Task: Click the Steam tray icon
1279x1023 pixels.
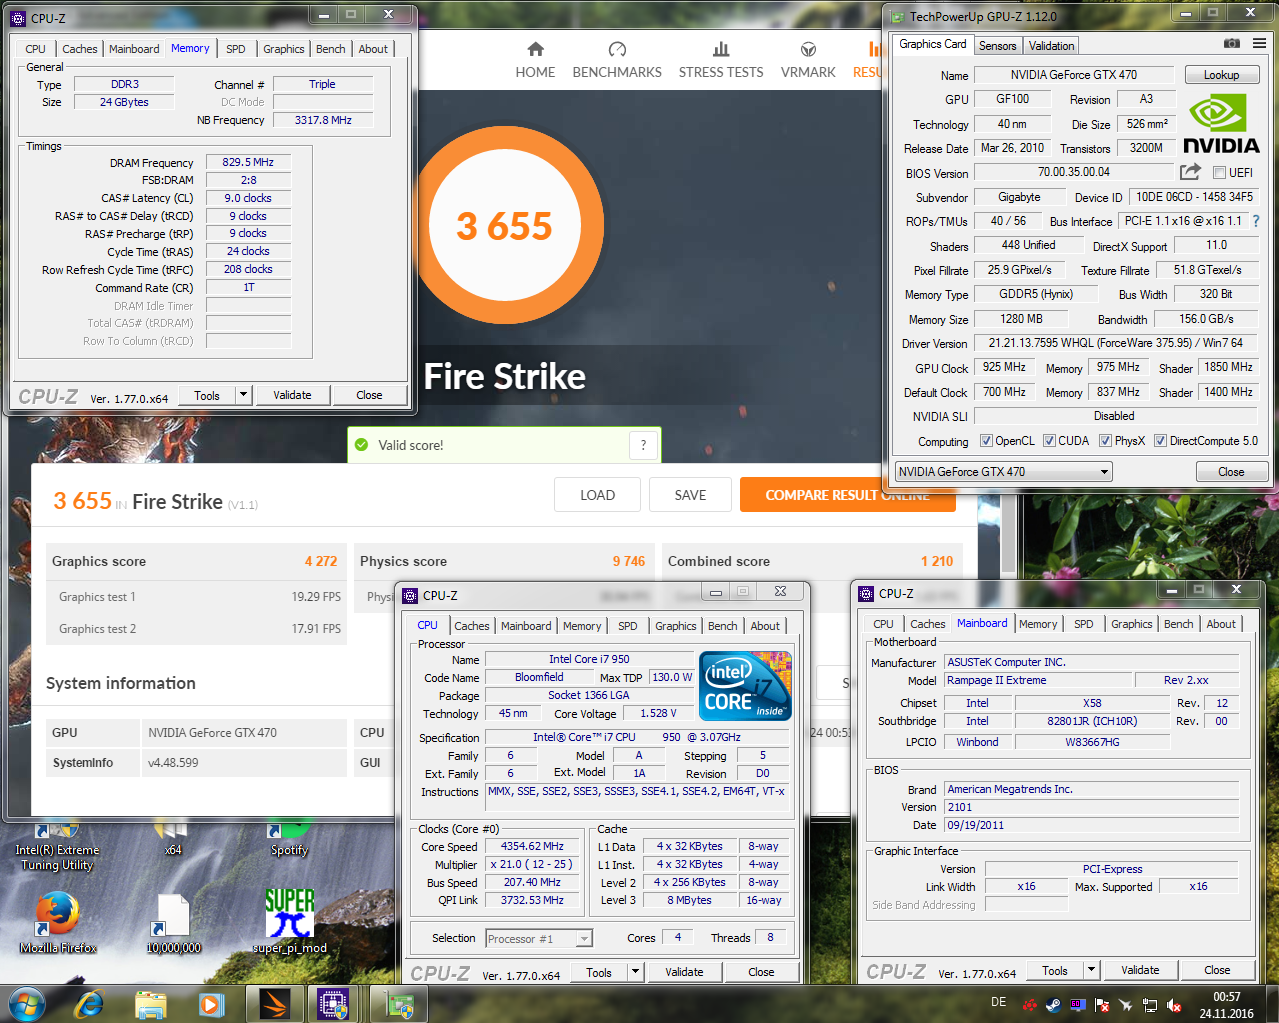Action: pyautogui.click(x=1053, y=1005)
